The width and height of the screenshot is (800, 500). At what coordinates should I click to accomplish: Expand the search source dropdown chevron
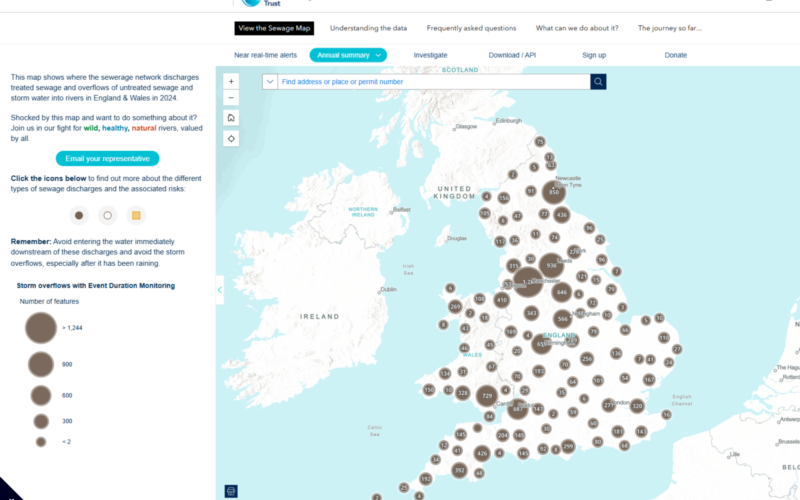[x=270, y=82]
